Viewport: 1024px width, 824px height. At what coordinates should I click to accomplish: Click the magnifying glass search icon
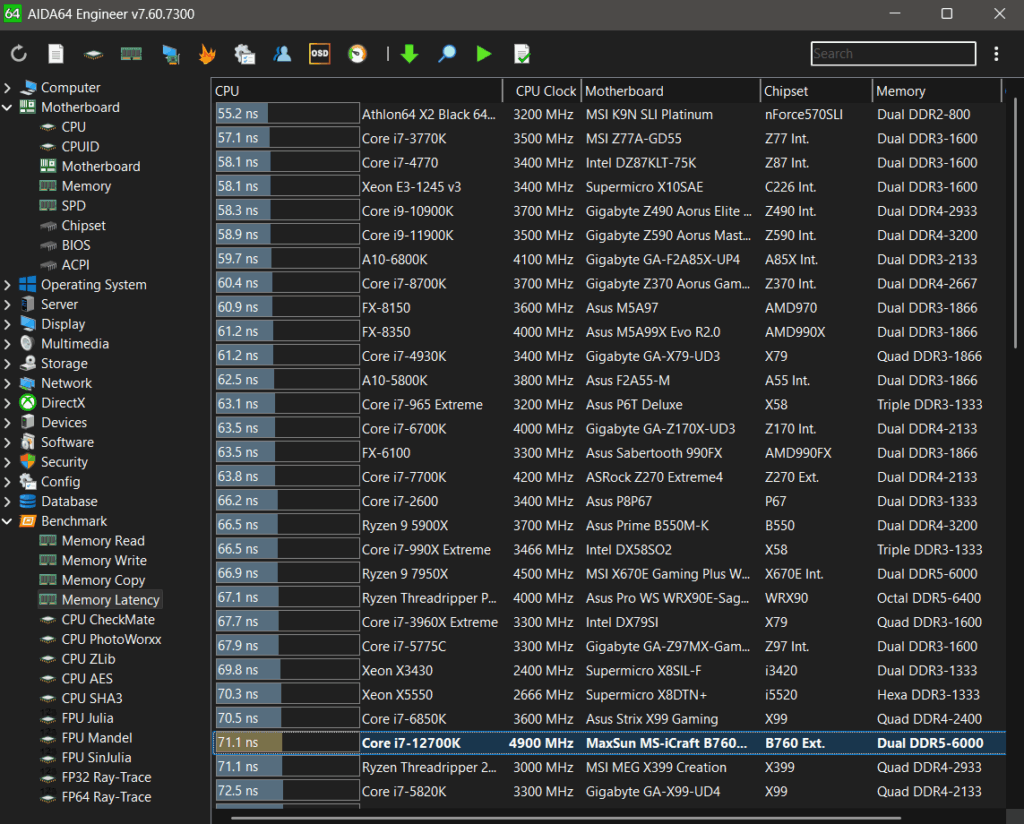(447, 54)
